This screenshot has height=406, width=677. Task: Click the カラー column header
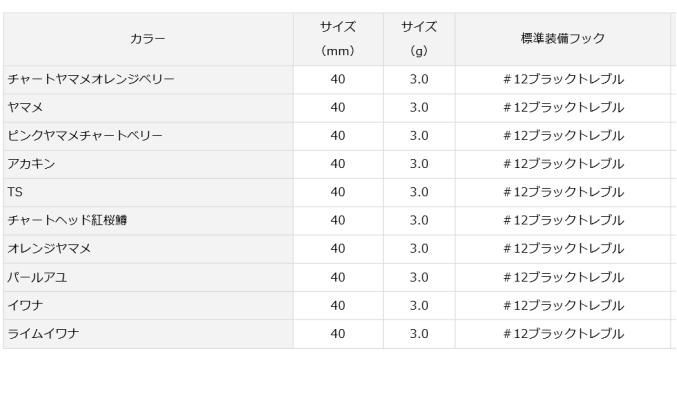147,39
